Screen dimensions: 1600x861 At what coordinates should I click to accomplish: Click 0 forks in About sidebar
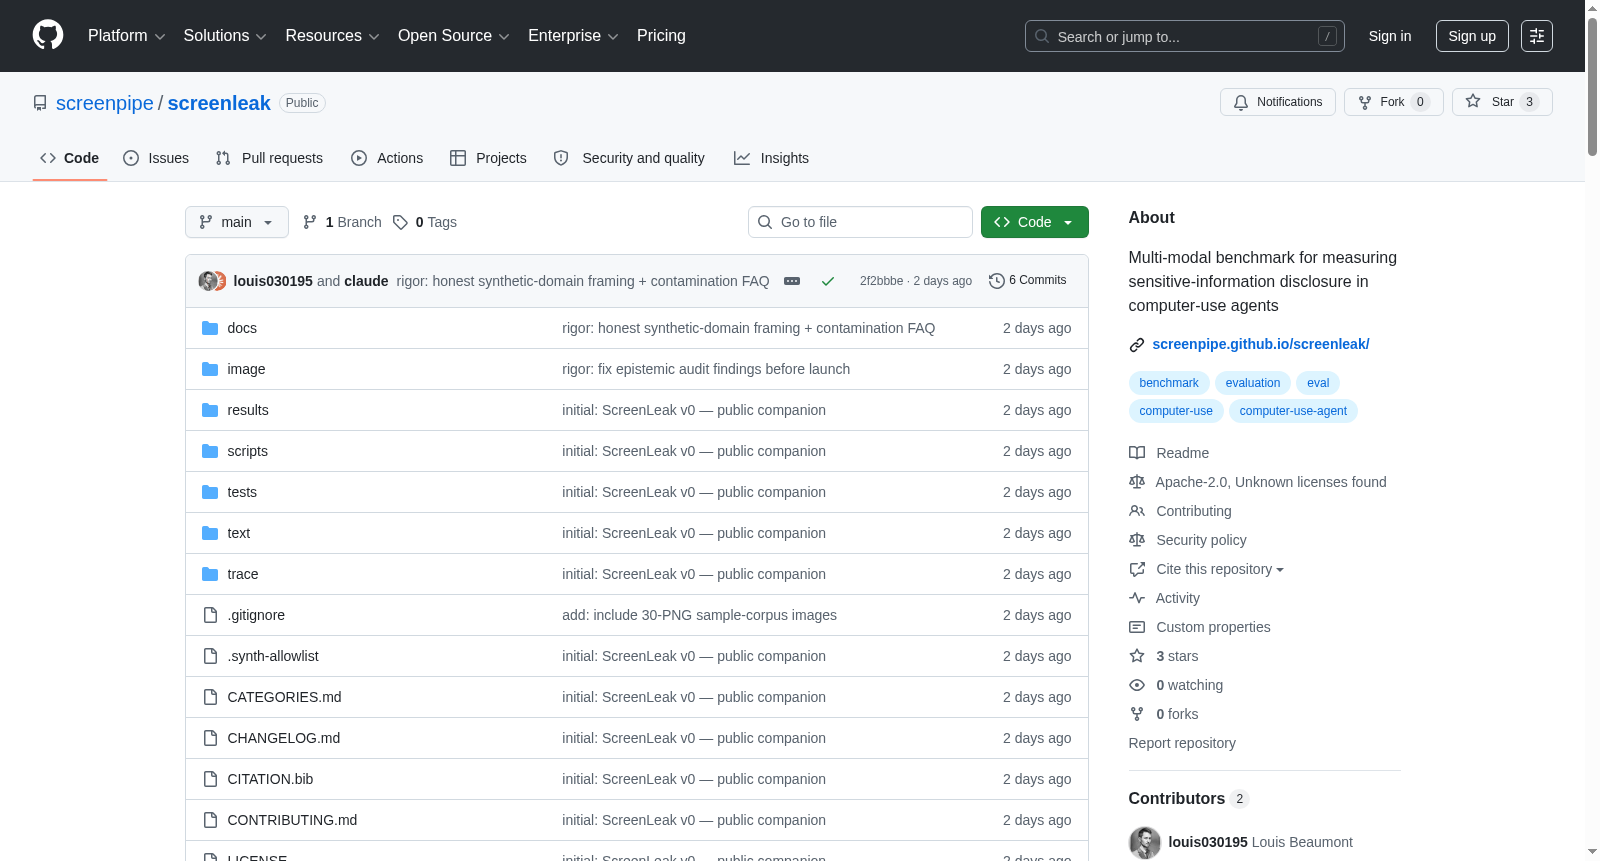pos(1177,714)
